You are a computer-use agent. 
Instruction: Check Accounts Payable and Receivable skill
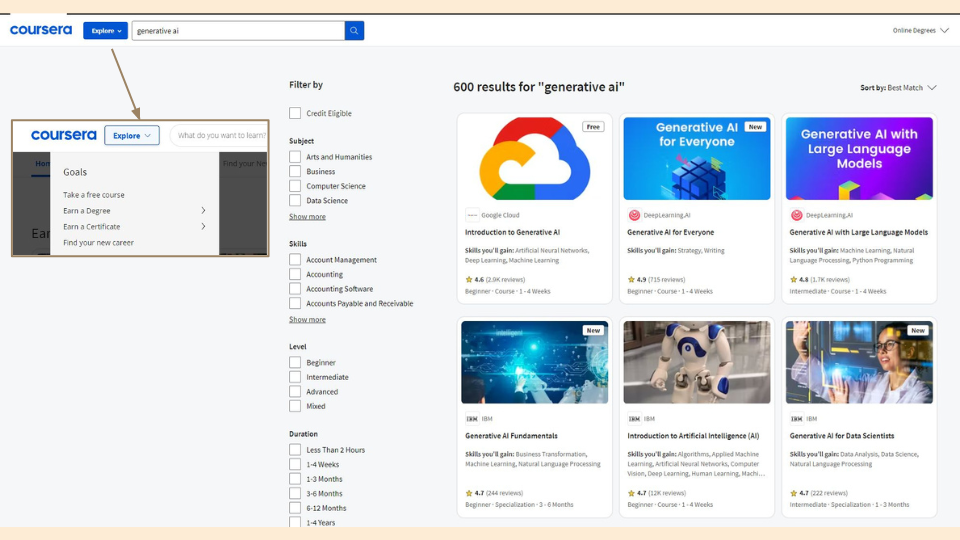[x=295, y=304]
